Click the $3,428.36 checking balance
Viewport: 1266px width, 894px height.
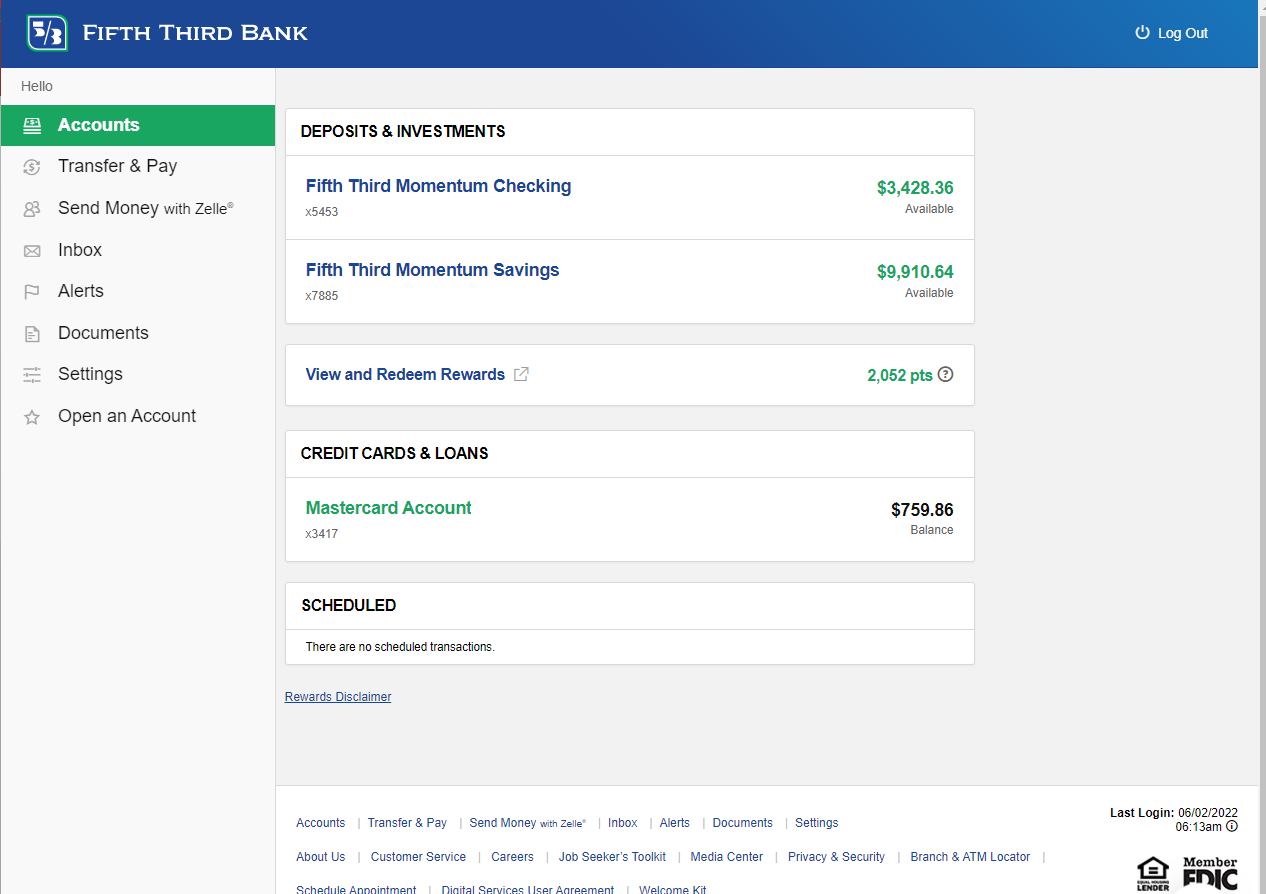[x=915, y=188]
